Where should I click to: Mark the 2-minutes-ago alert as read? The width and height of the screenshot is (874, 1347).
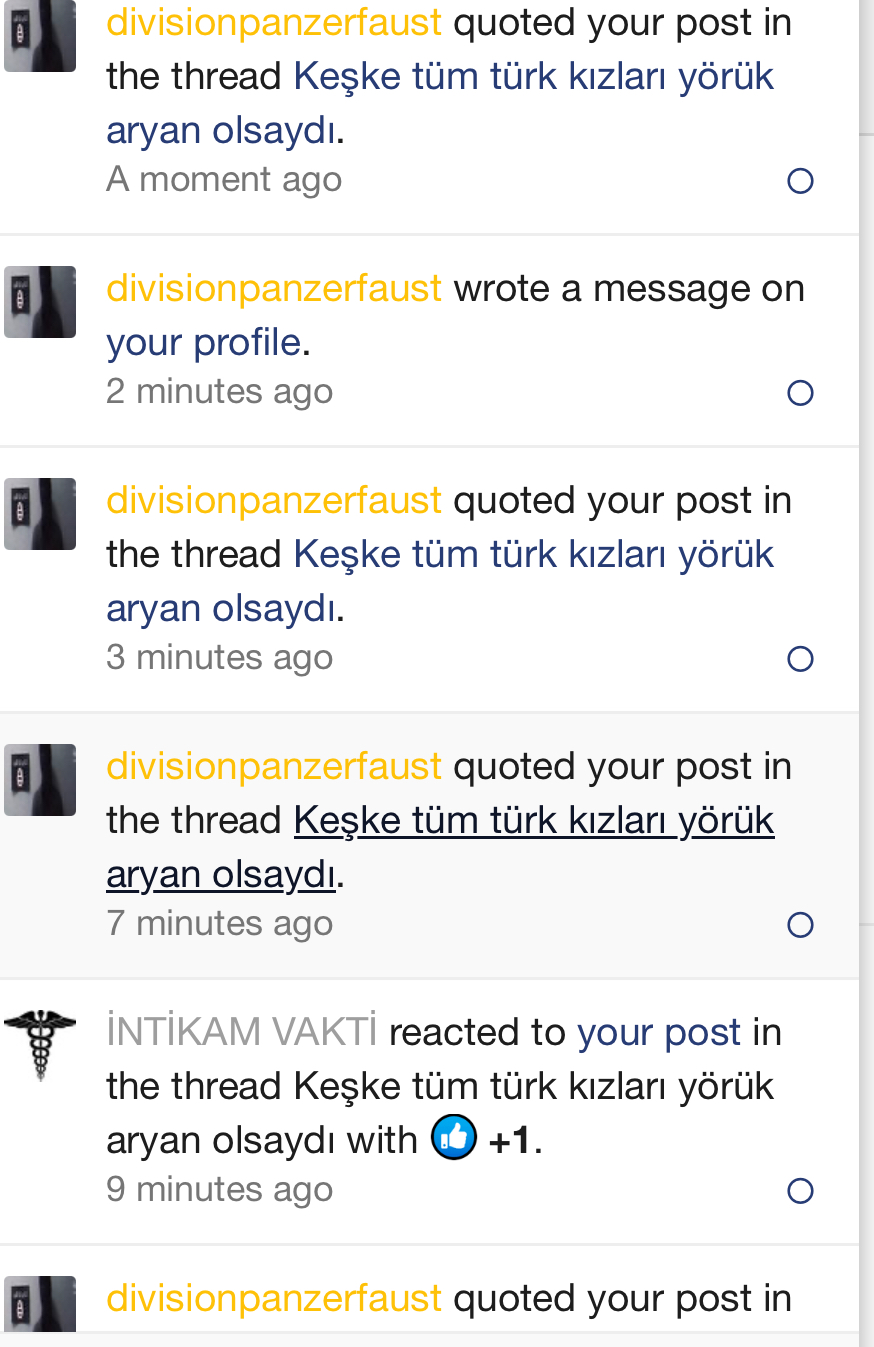800,393
